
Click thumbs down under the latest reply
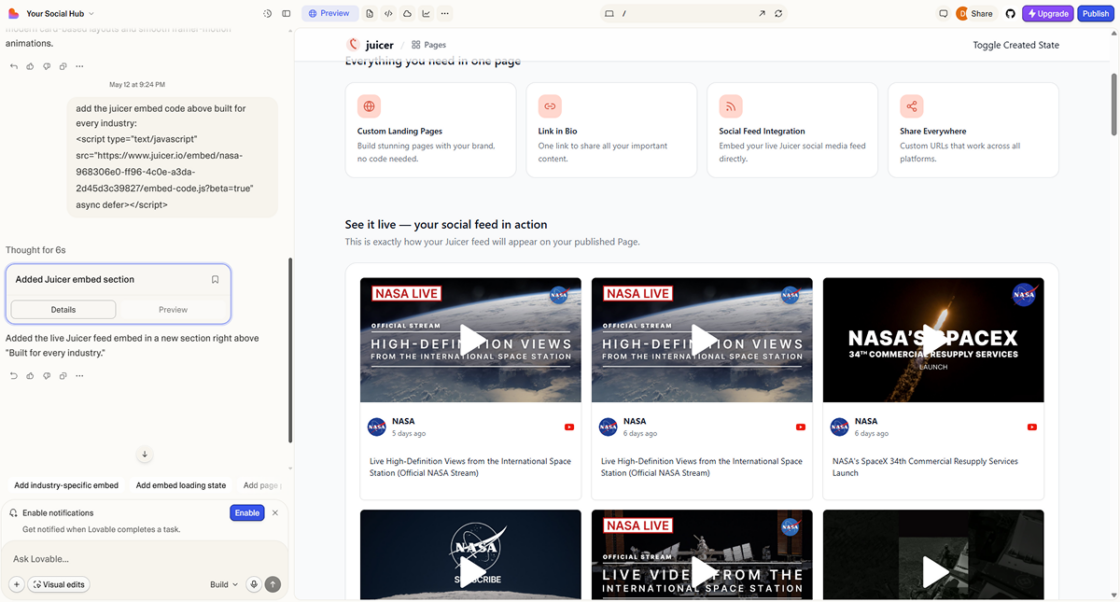click(46, 376)
